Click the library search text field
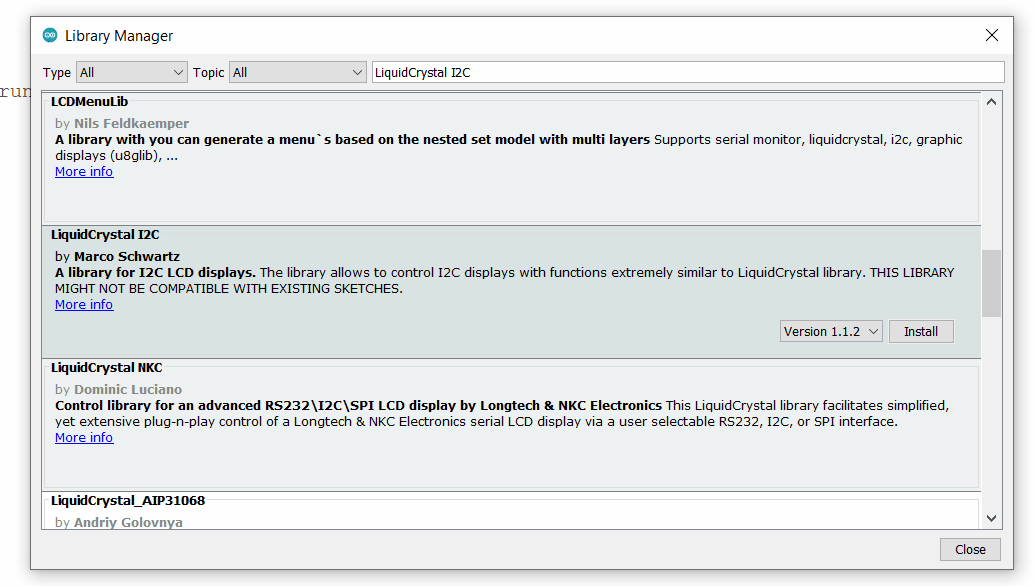Image resolution: width=1035 pixels, height=586 pixels. point(687,72)
